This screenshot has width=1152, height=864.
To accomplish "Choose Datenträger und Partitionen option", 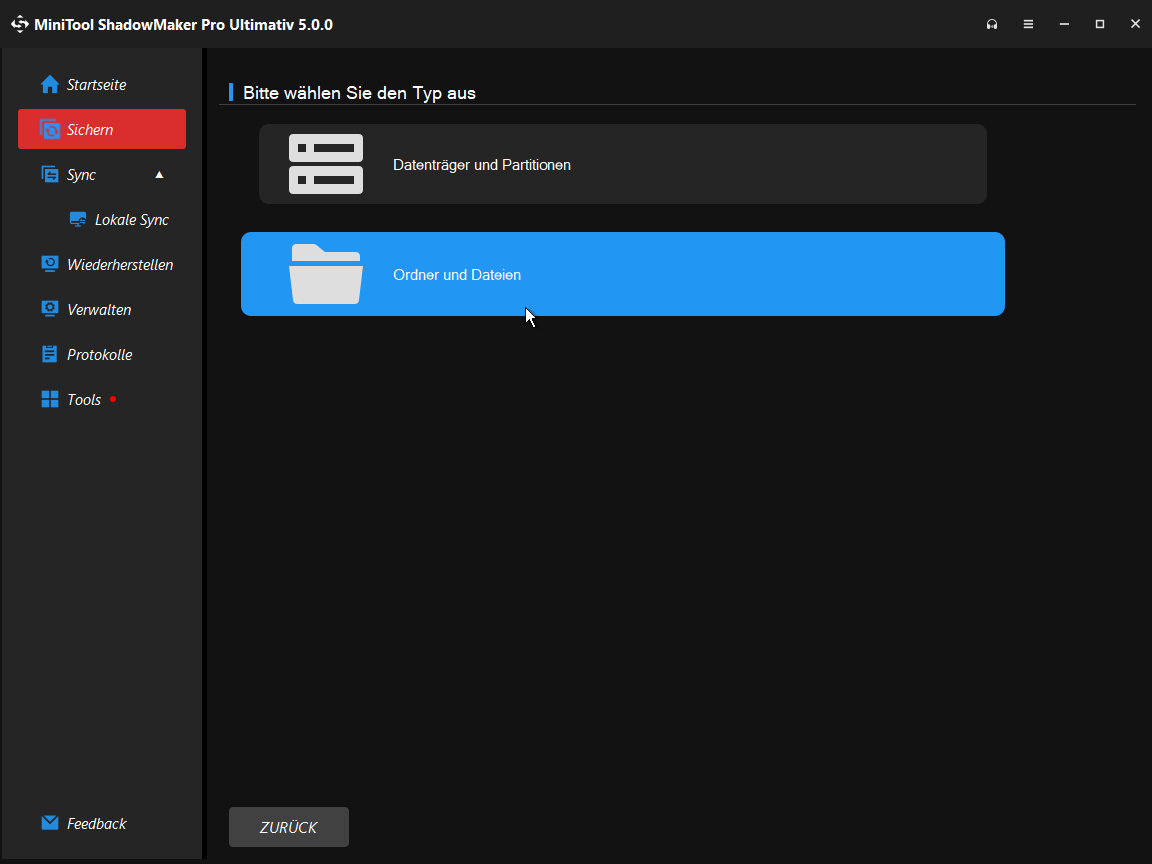I will [x=622, y=164].
